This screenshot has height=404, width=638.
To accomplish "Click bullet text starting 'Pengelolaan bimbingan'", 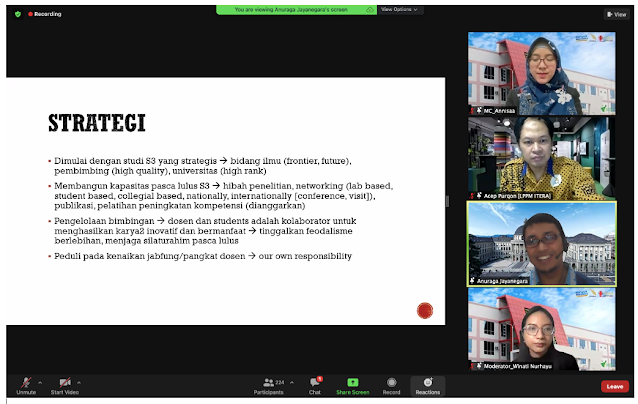I will coord(205,231).
